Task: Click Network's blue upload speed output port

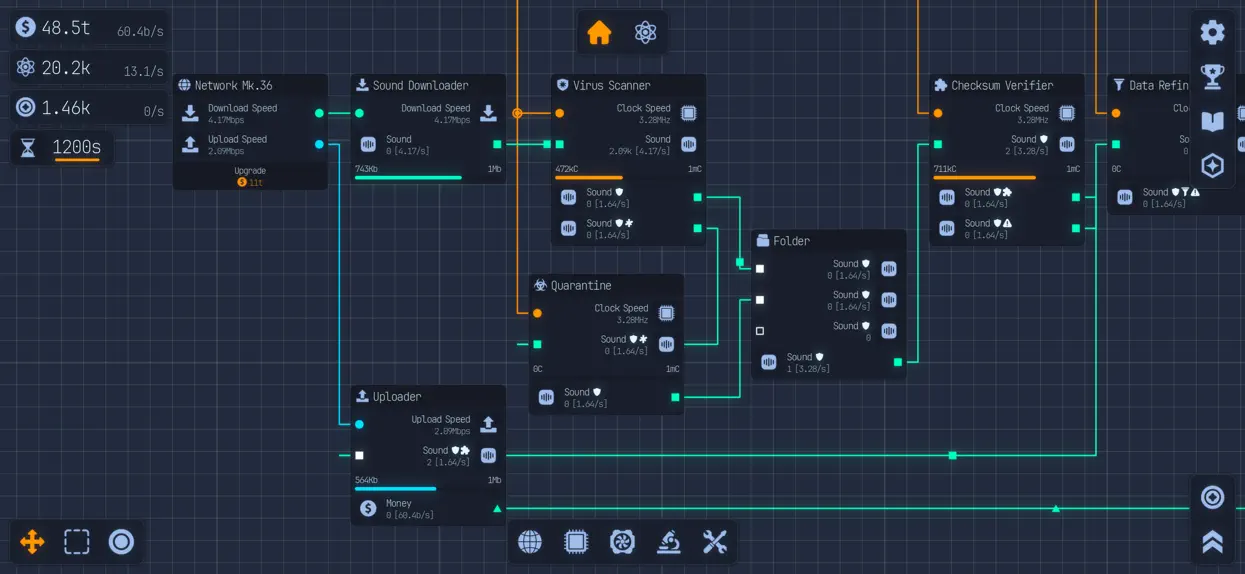Action: click(319, 144)
